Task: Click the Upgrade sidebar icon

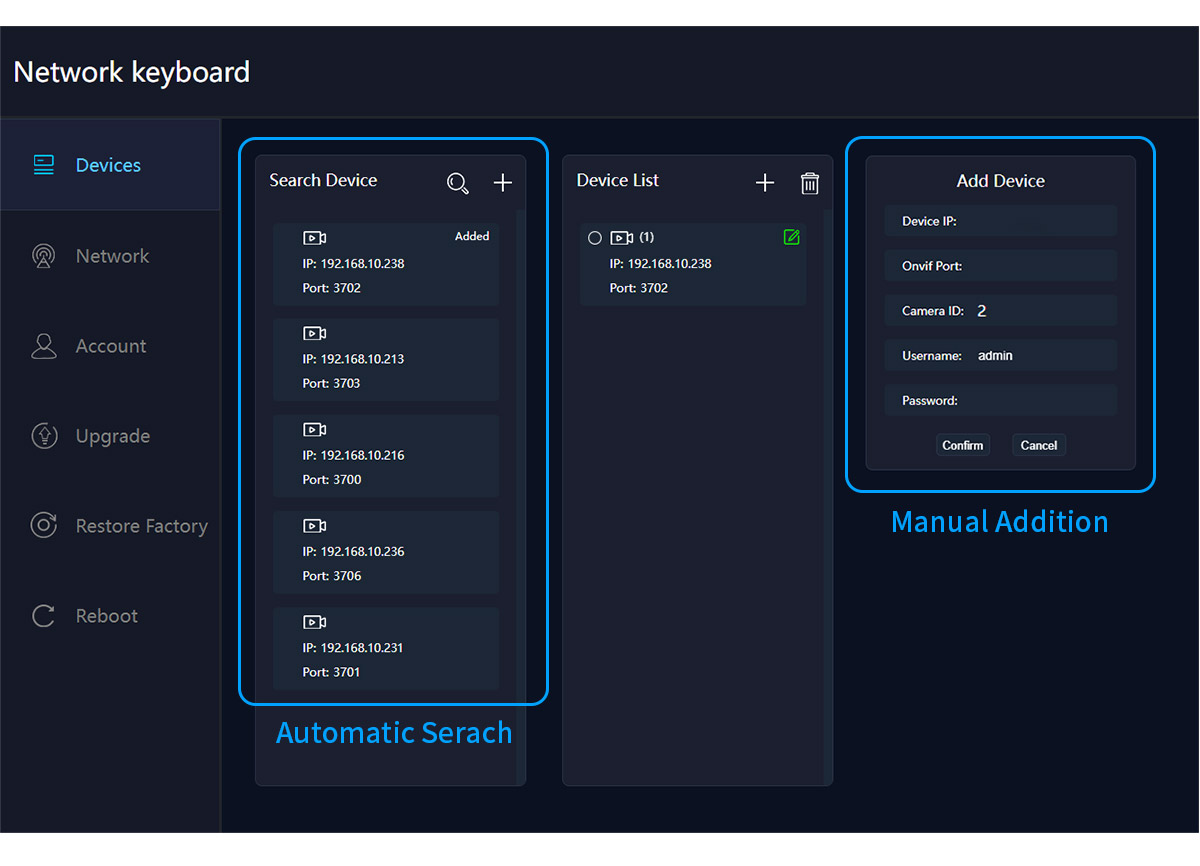Action: pyautogui.click(x=43, y=436)
